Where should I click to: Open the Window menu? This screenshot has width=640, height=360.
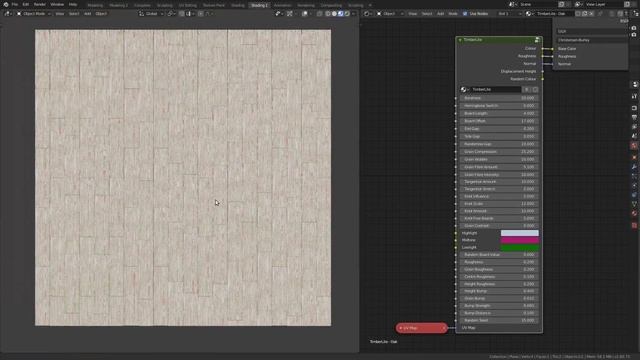click(57, 4)
